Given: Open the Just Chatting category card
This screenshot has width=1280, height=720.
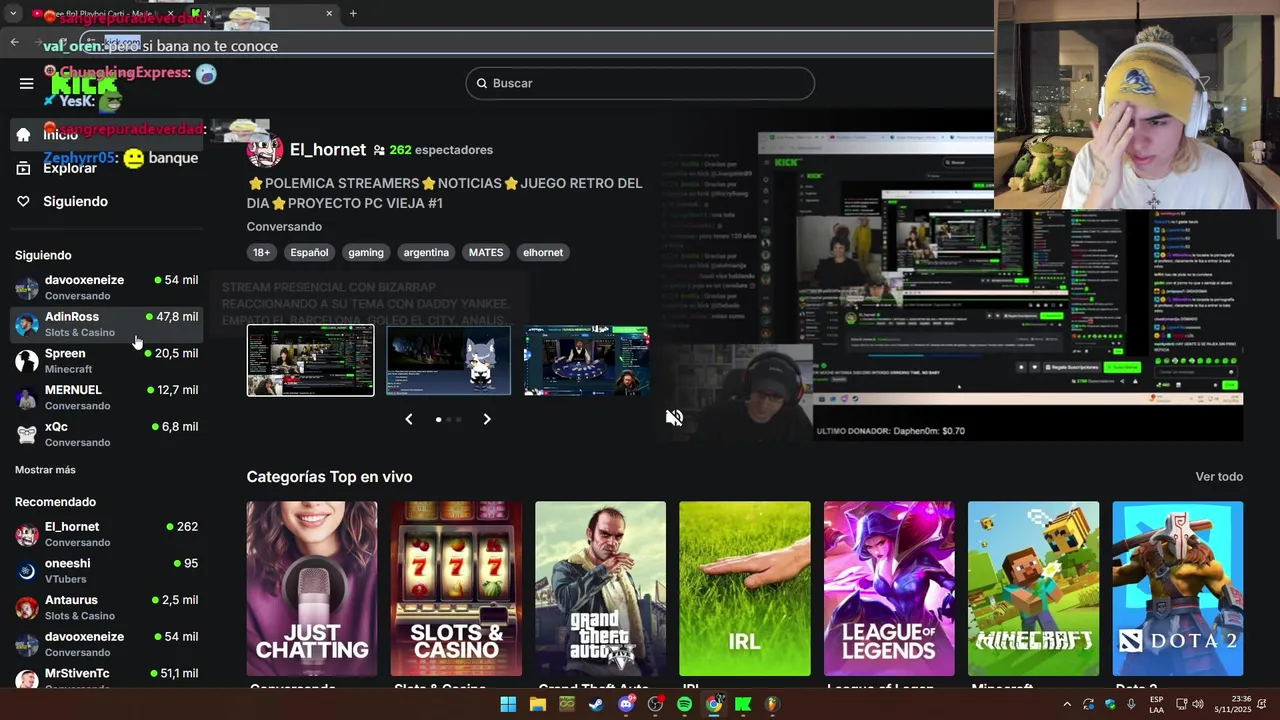Looking at the screenshot, I should click(x=312, y=588).
